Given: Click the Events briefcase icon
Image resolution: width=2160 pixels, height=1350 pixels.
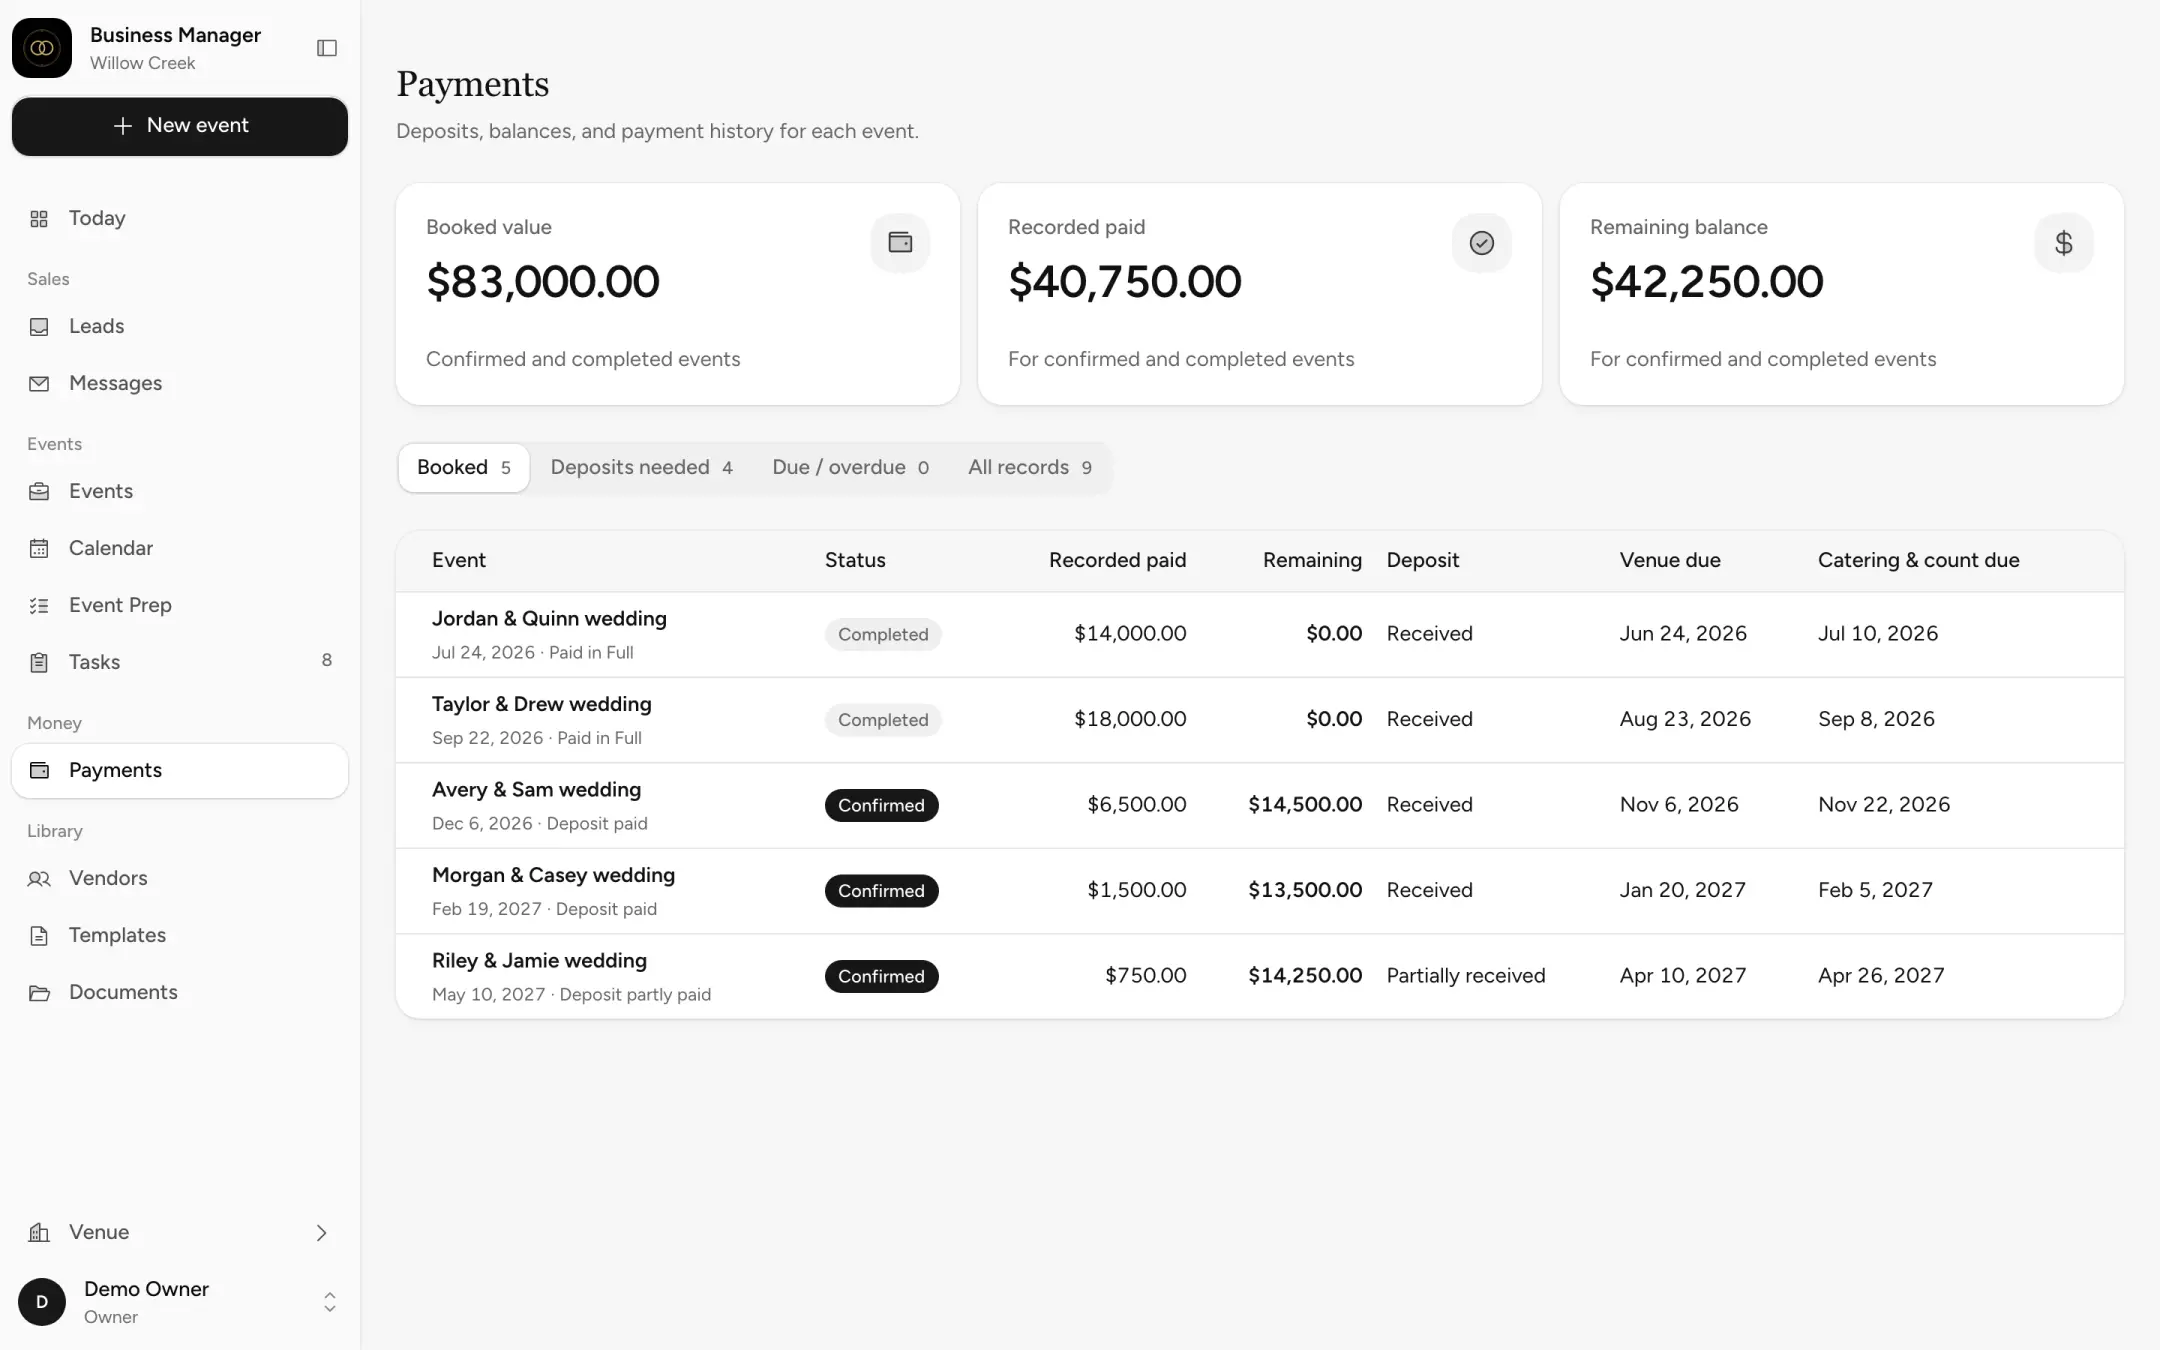Looking at the screenshot, I should point(39,492).
